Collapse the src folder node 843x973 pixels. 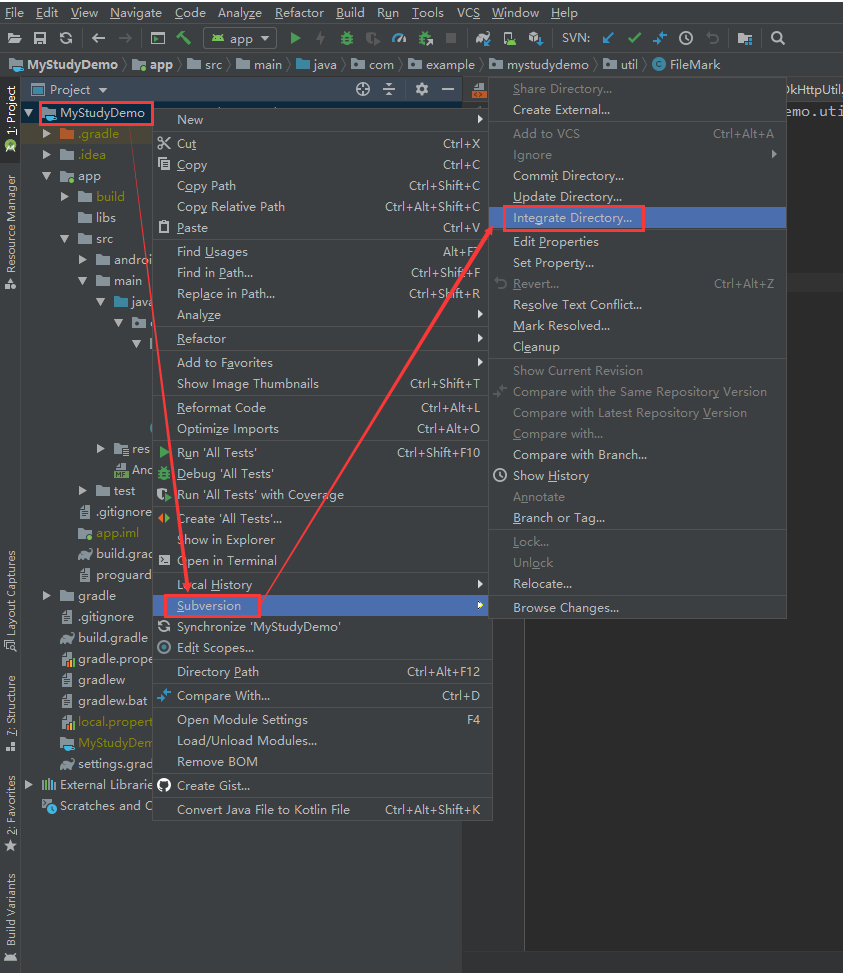tap(65, 239)
